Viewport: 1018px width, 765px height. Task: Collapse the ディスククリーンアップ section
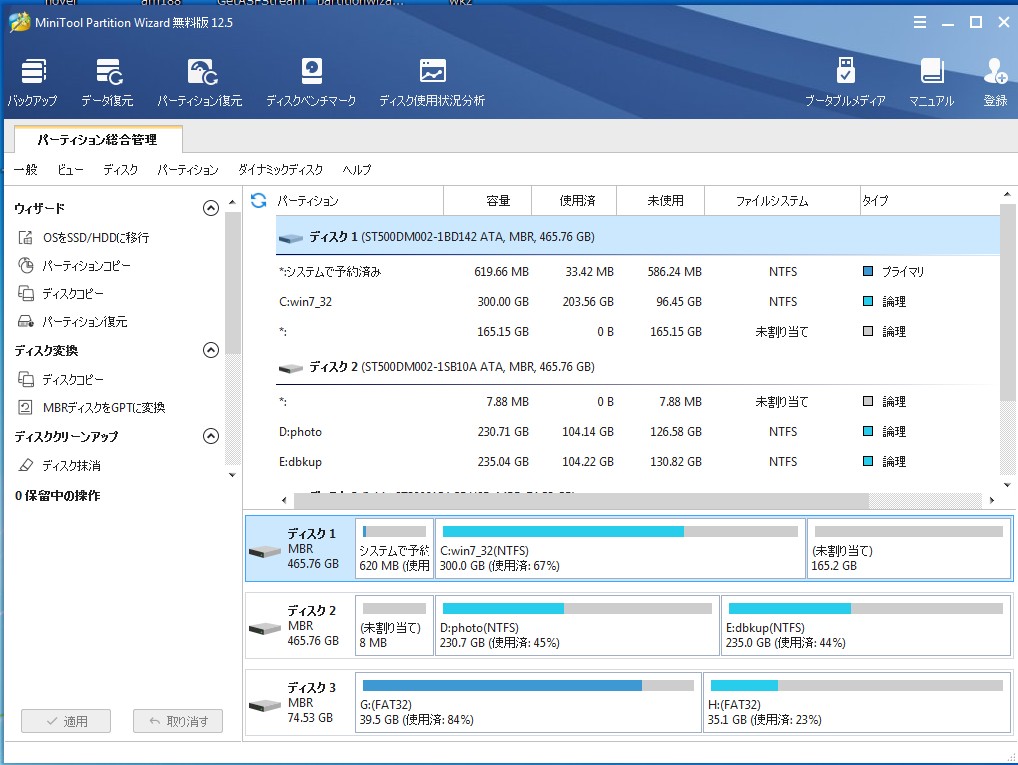pos(210,436)
